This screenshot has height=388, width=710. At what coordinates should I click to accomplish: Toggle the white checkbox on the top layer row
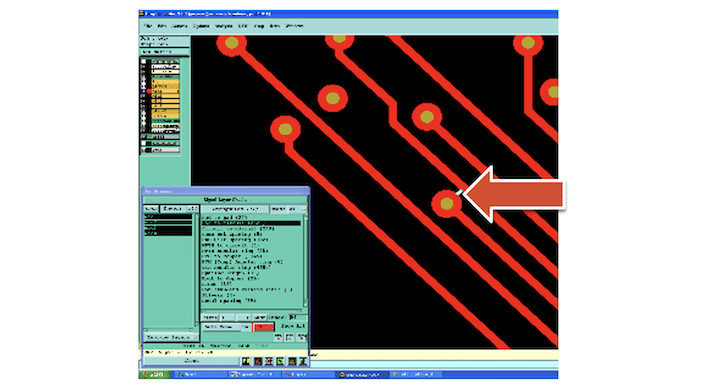[143, 61]
